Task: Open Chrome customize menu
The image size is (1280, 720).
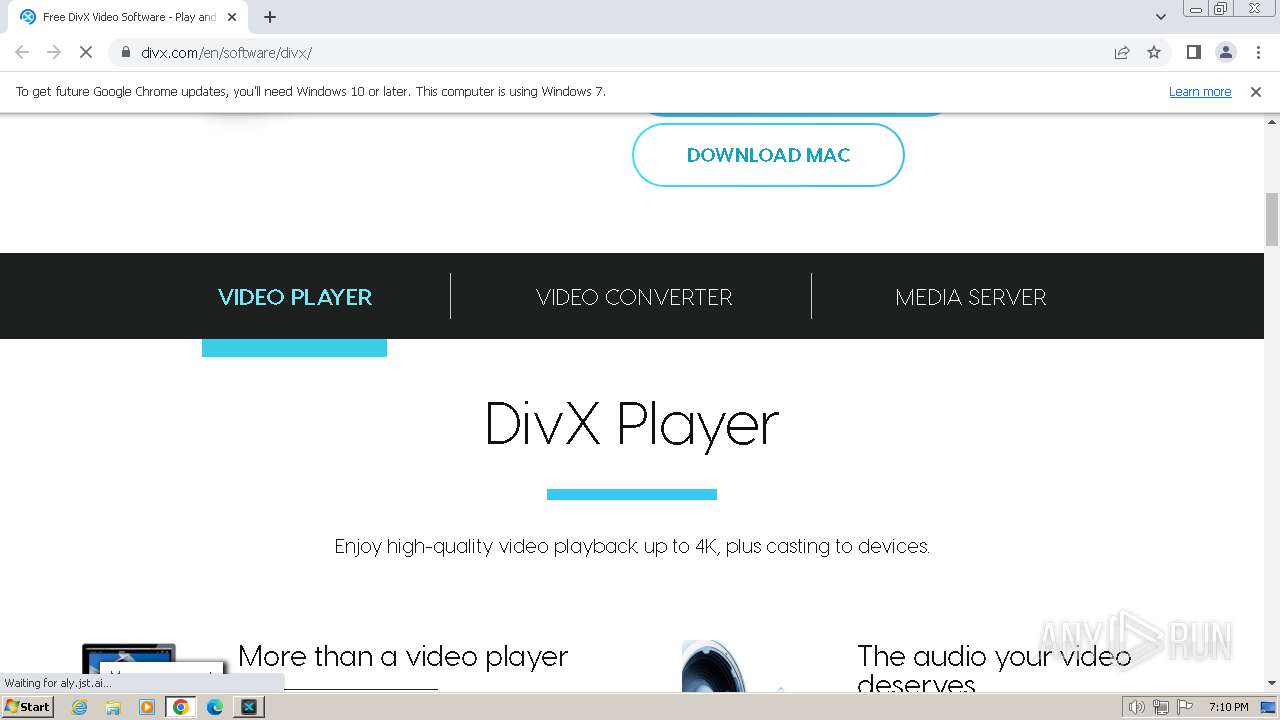Action: point(1257,52)
